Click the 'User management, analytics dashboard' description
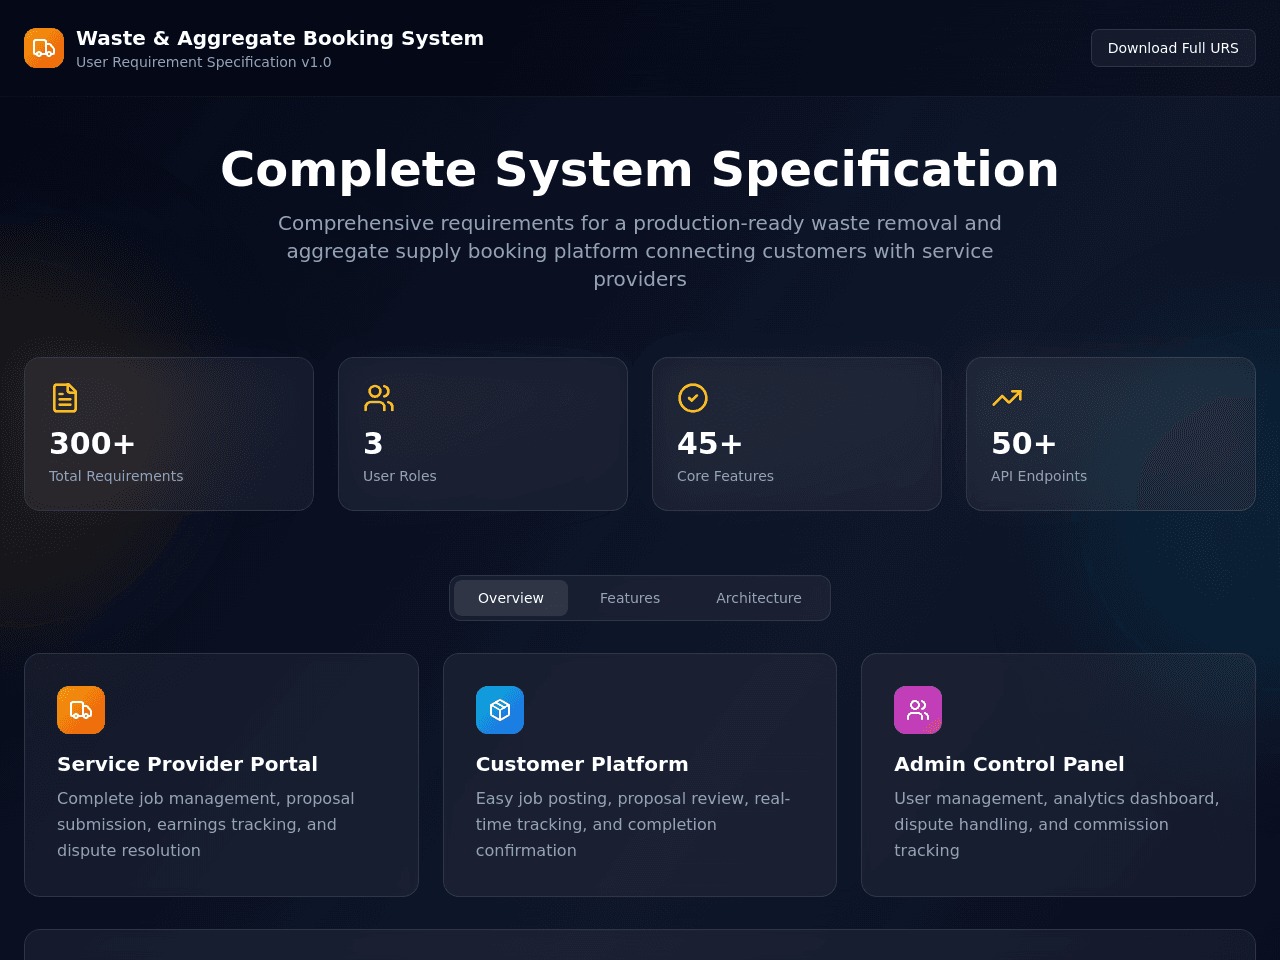 (x=1057, y=824)
